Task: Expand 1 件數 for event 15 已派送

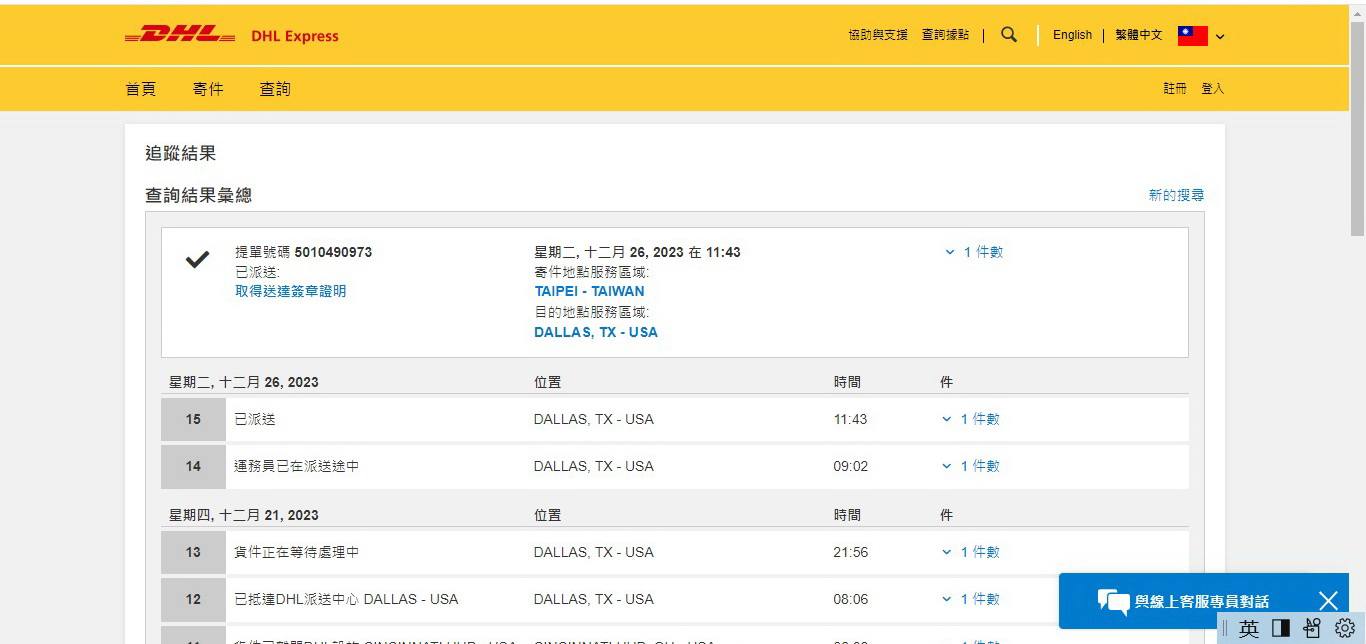Action: click(971, 419)
